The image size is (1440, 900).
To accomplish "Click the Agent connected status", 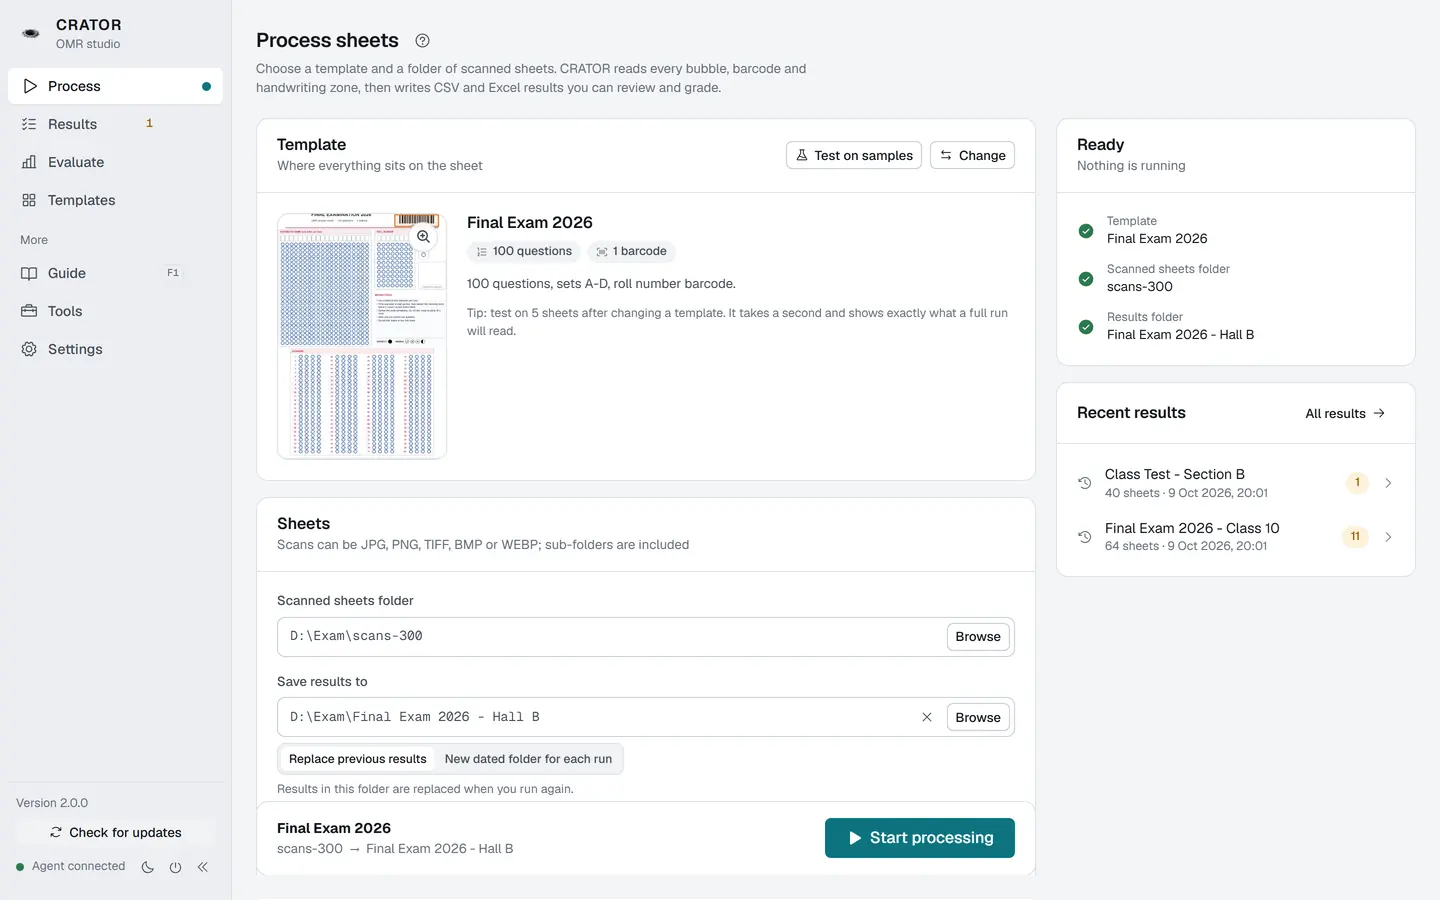I will point(71,867).
